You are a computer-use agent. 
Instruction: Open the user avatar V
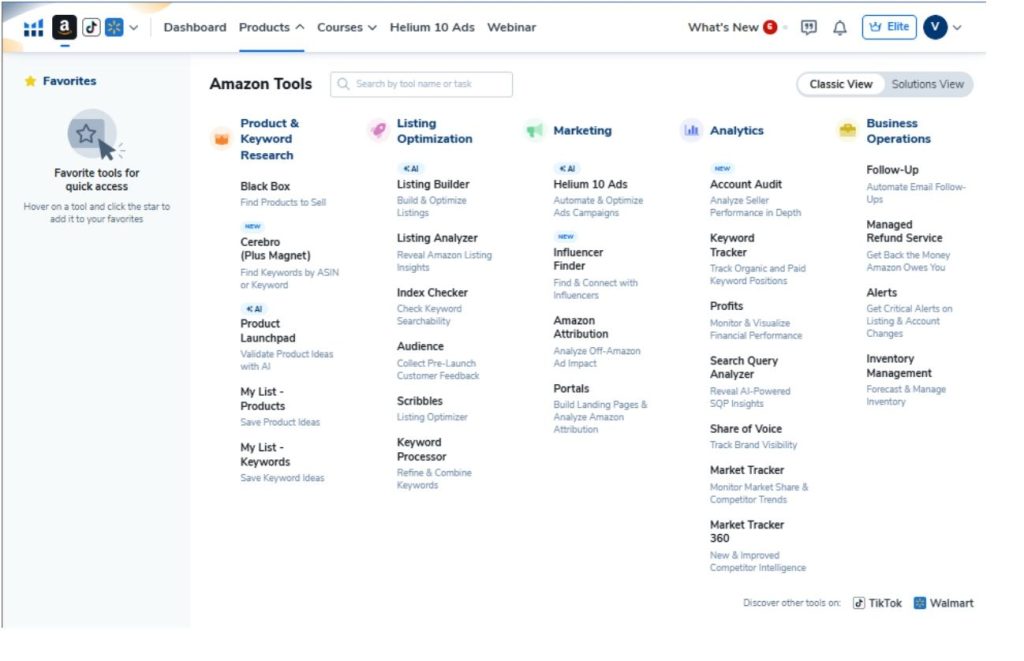(x=935, y=27)
